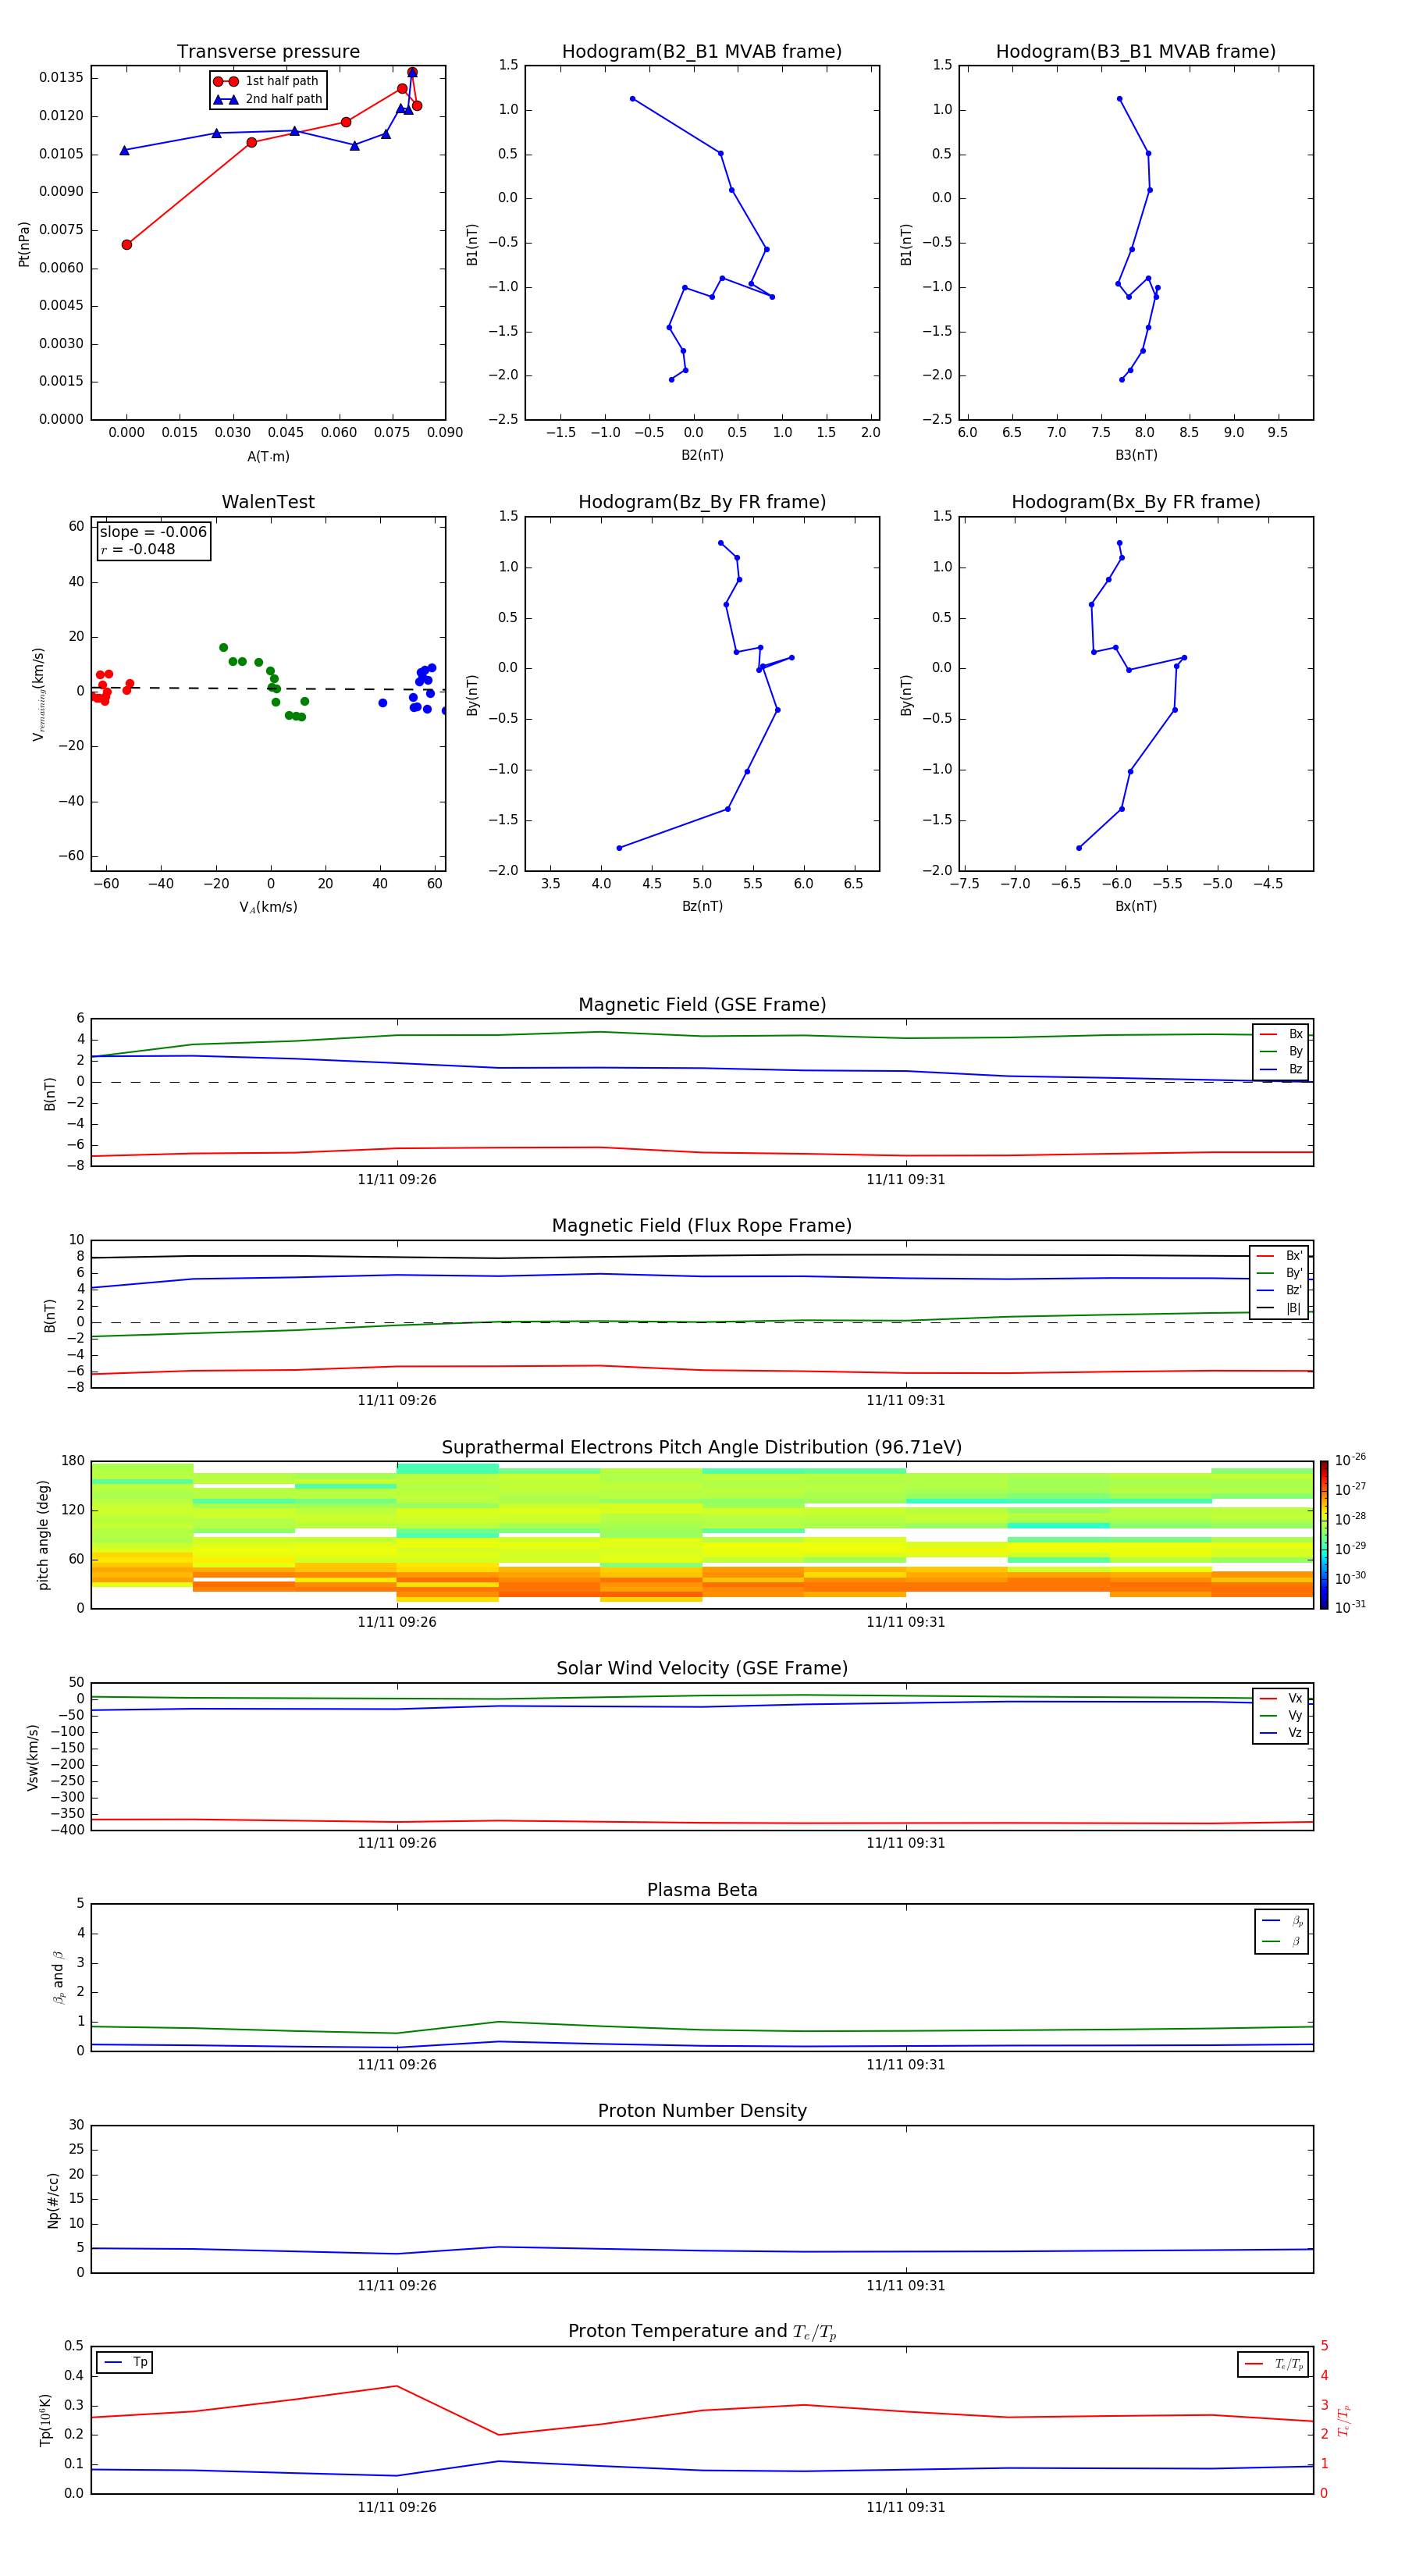
Task: Click the 'B2(nT)' x-axis label
Action: (x=702, y=456)
